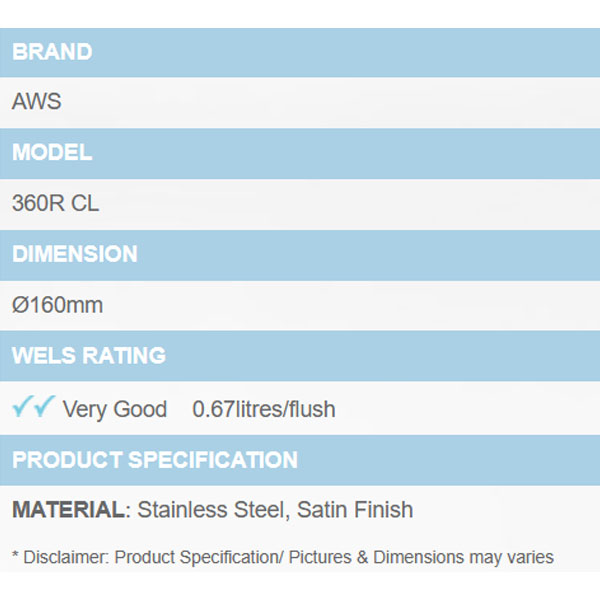The image size is (600, 600).
Task: Click the second blue tick rating icon
Action: coord(43,406)
